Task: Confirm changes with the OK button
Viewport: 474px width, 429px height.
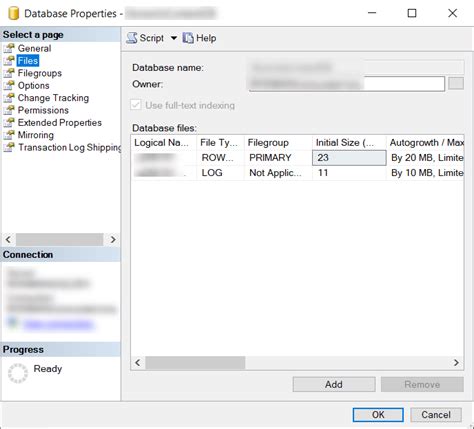Action: coord(378,415)
